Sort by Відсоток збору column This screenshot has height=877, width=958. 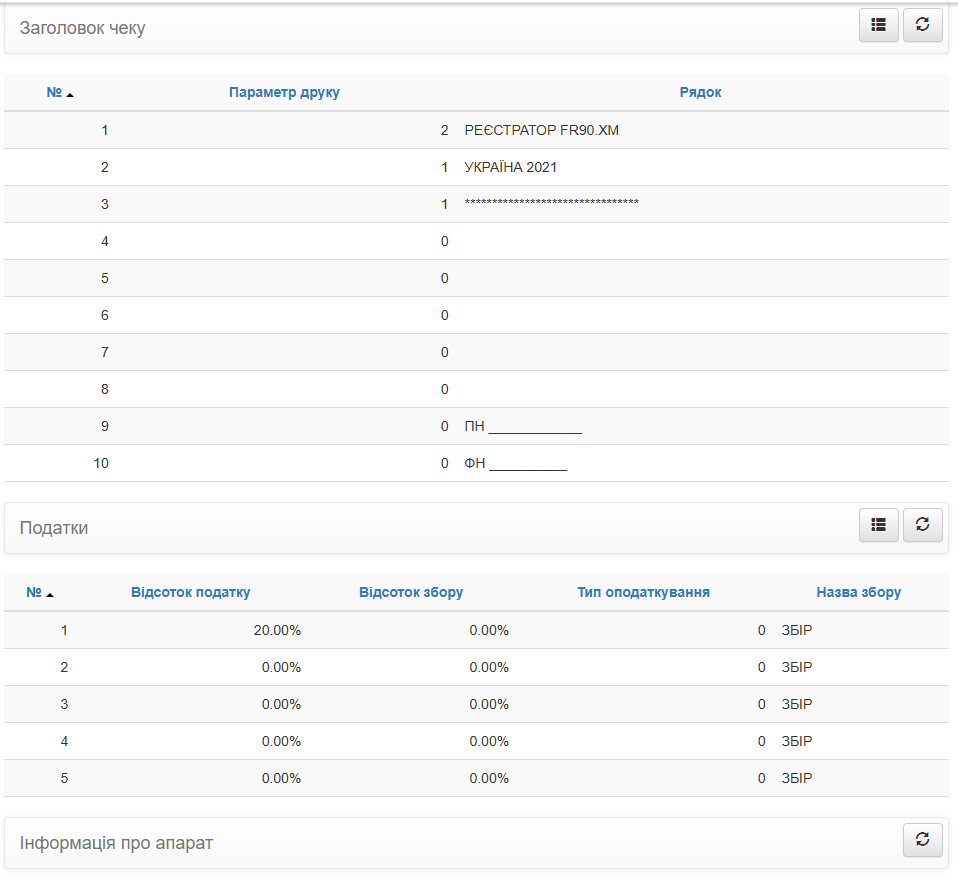[411, 592]
